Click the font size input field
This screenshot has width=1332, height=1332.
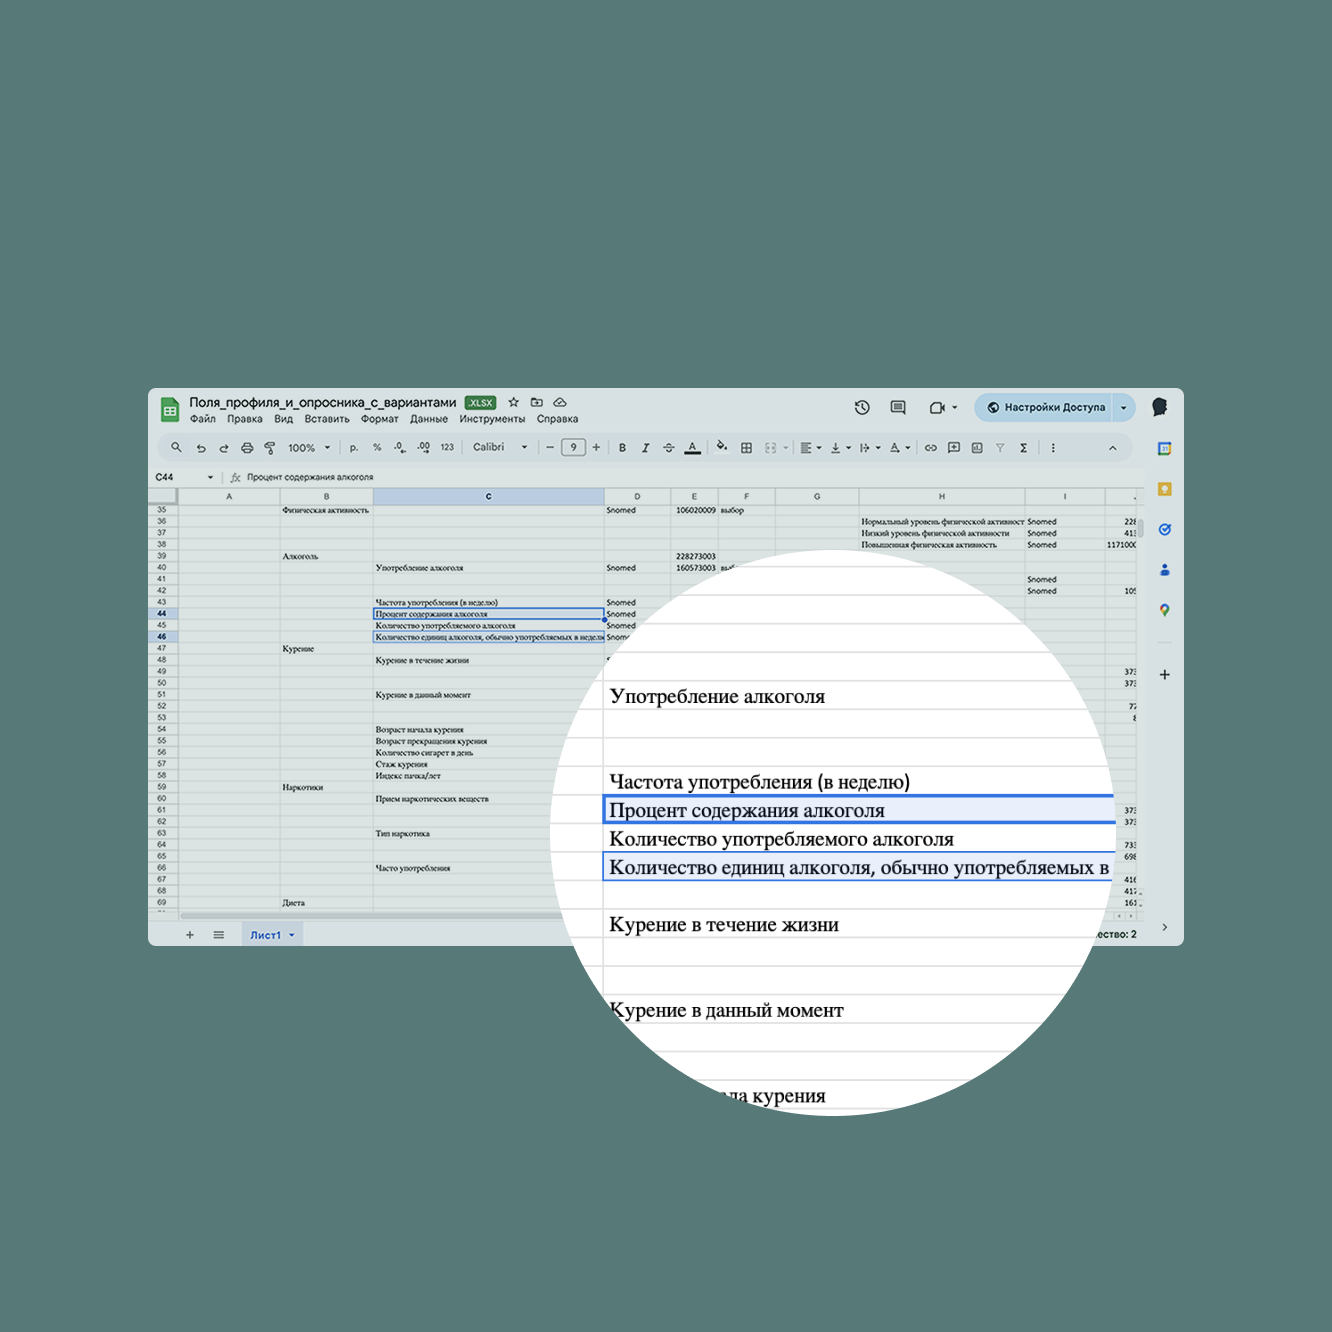pos(573,448)
